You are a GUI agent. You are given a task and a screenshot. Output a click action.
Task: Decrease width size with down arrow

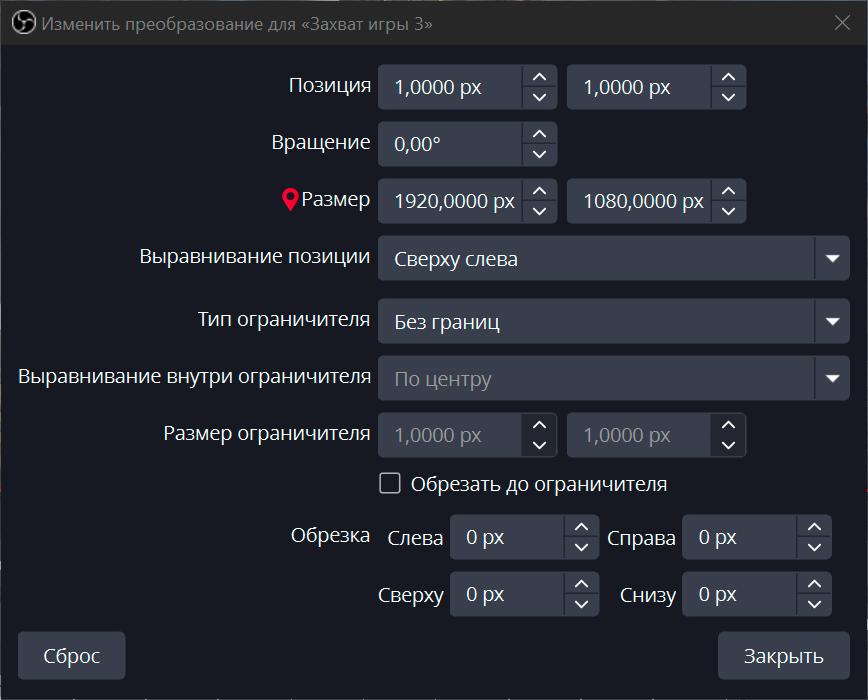539,212
